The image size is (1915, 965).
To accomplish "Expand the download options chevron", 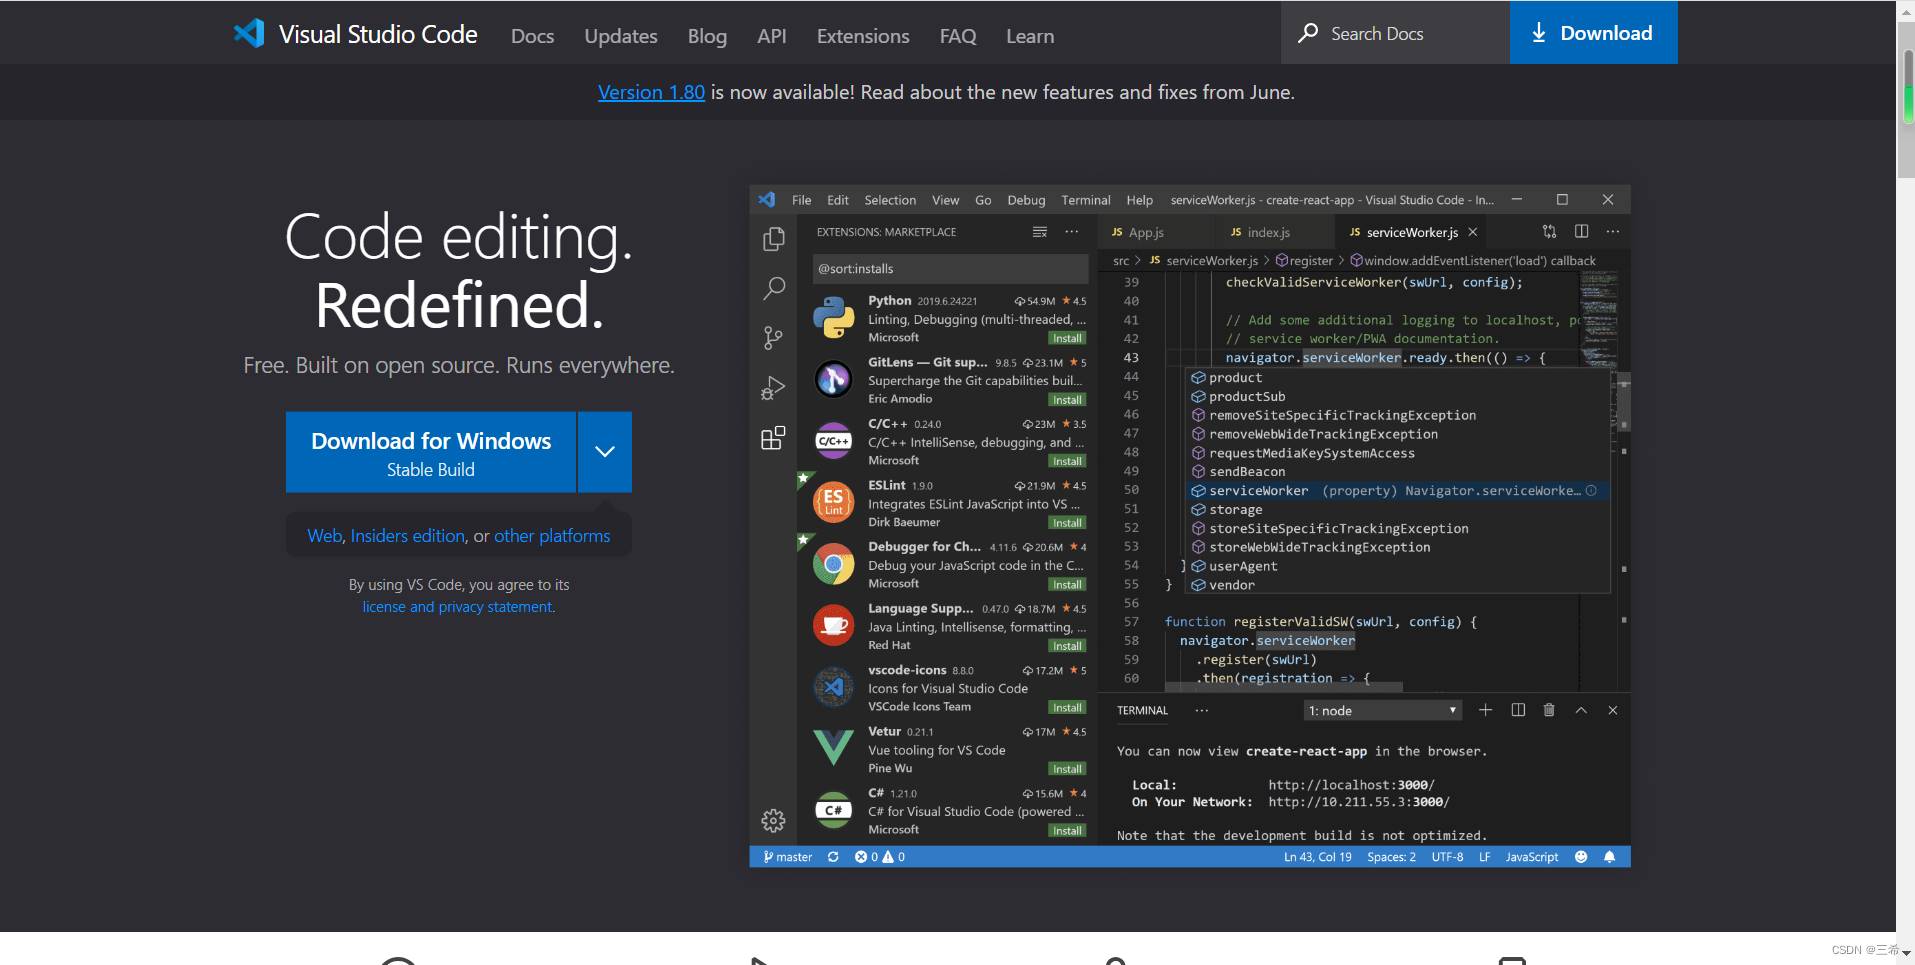I will tap(604, 452).
